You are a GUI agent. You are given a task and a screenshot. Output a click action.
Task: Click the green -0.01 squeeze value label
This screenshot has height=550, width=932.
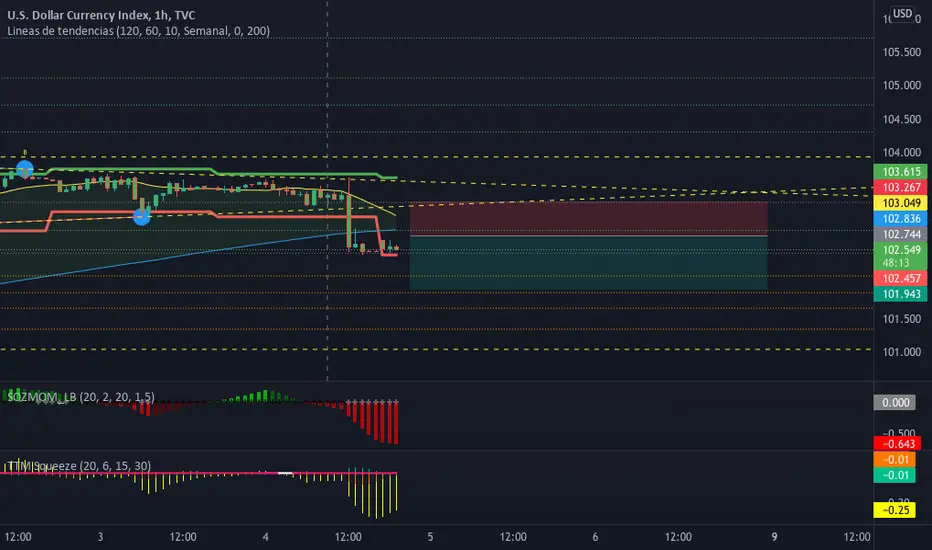[895, 475]
